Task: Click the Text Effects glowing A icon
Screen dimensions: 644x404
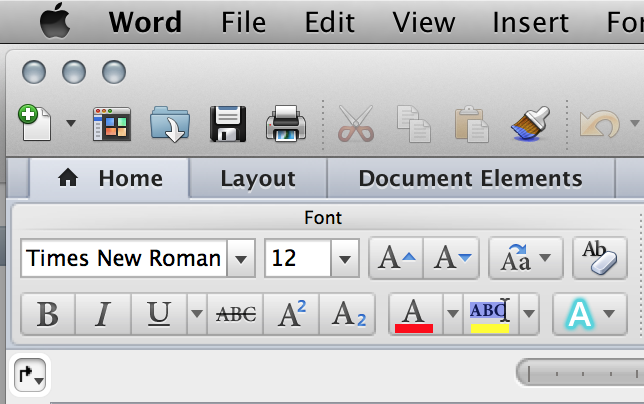Action: (x=579, y=314)
